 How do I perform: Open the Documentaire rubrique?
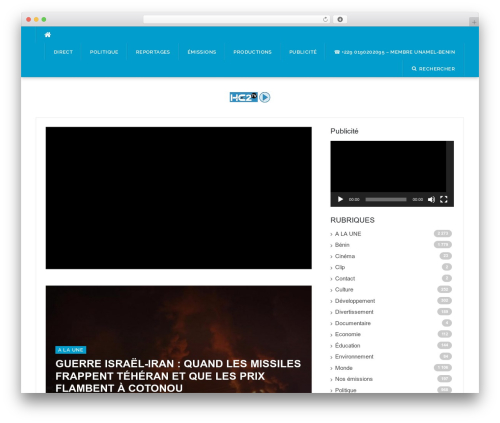pyautogui.click(x=353, y=323)
